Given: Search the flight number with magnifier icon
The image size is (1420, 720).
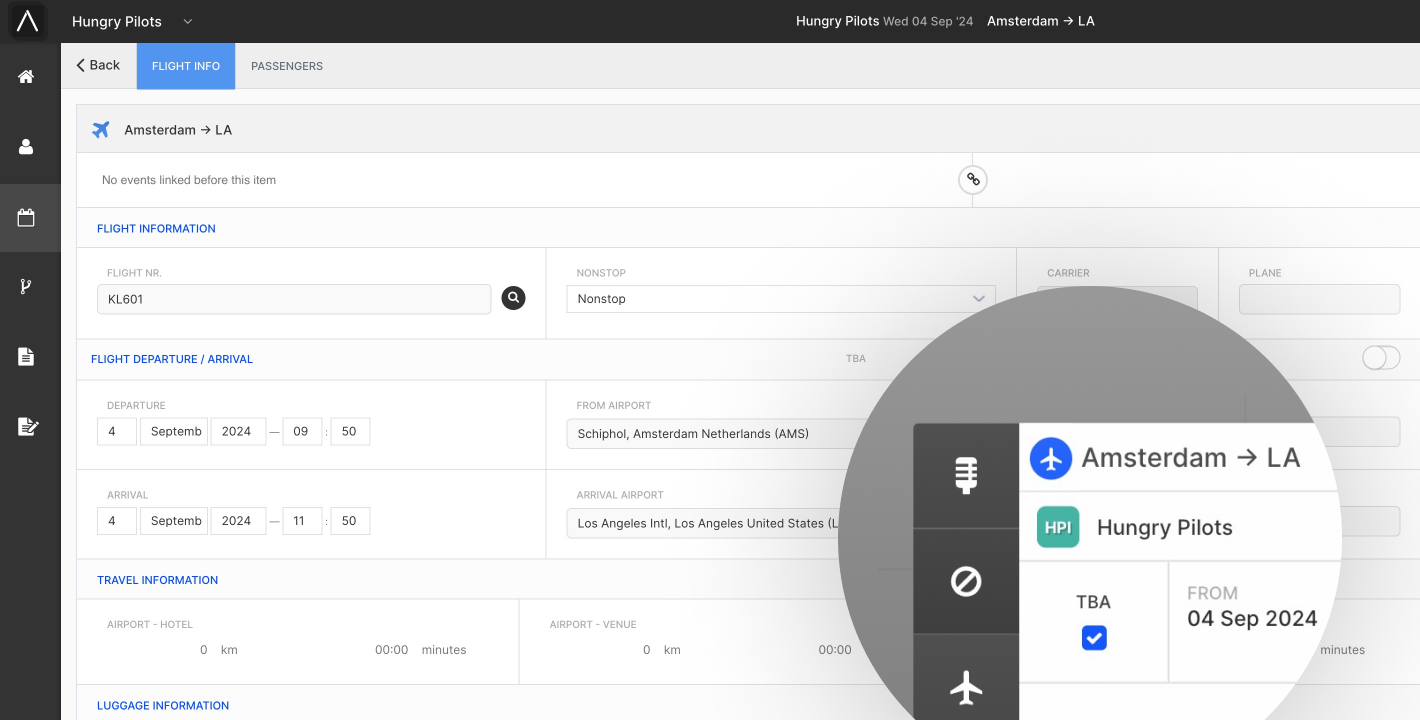Looking at the screenshot, I should pyautogui.click(x=513, y=298).
